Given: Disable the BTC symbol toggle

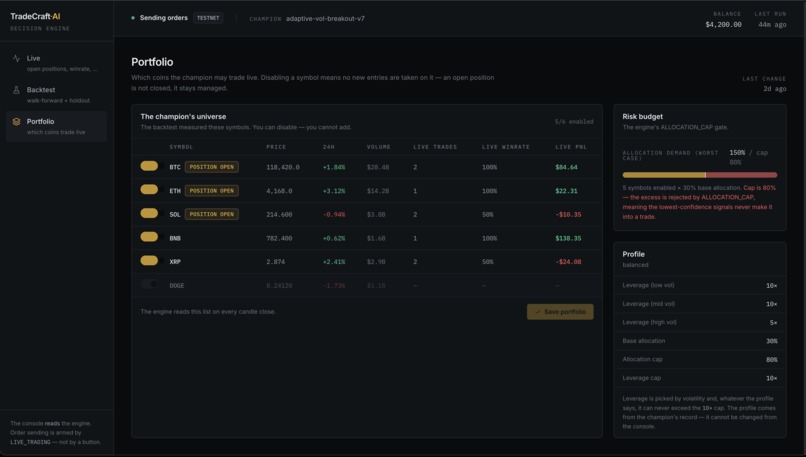Looking at the screenshot, I should pyautogui.click(x=150, y=166).
